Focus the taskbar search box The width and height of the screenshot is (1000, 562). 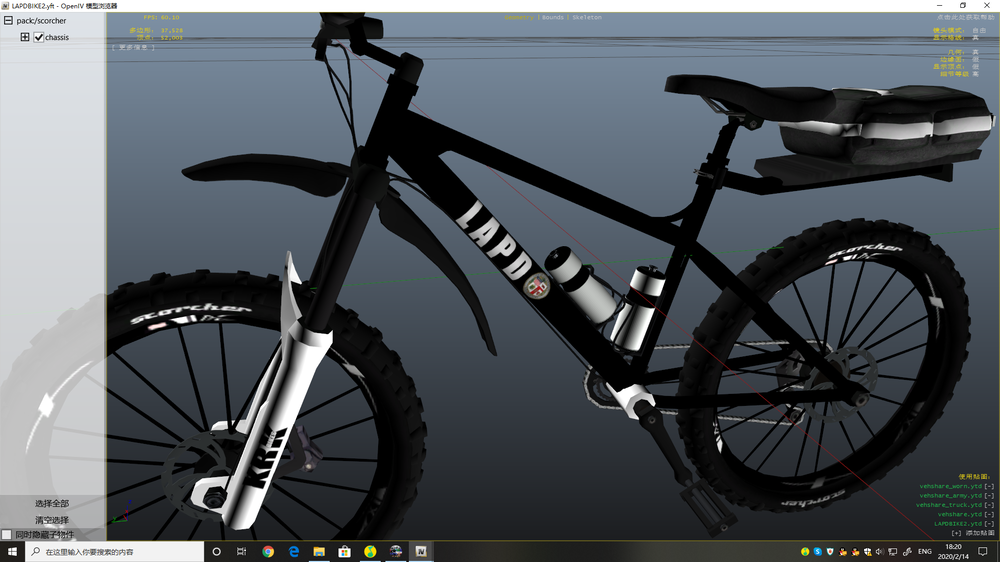tap(115, 552)
